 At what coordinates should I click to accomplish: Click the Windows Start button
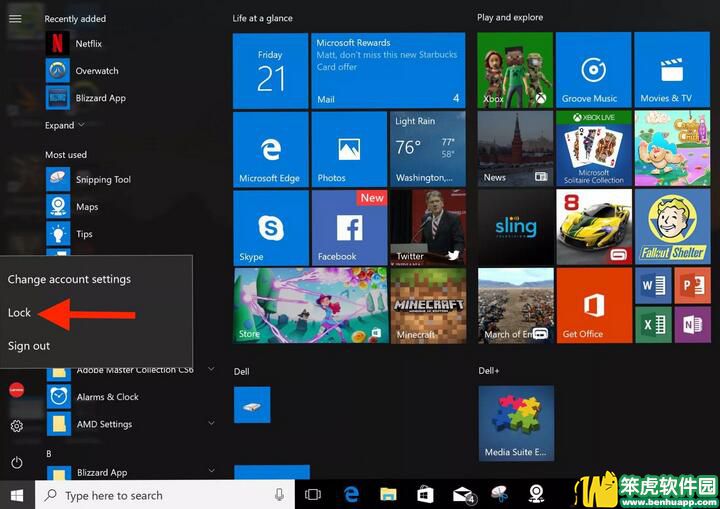point(17,495)
